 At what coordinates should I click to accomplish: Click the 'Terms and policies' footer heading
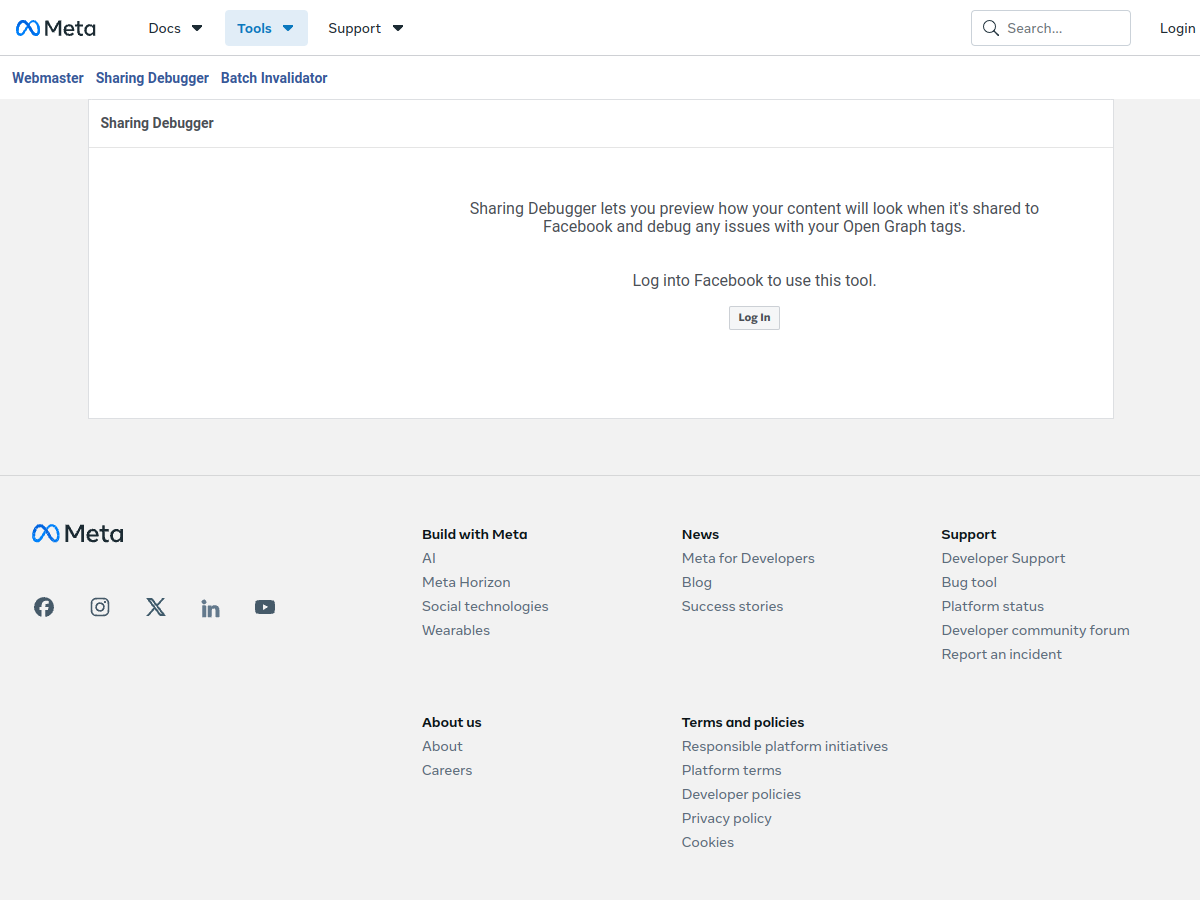[743, 722]
